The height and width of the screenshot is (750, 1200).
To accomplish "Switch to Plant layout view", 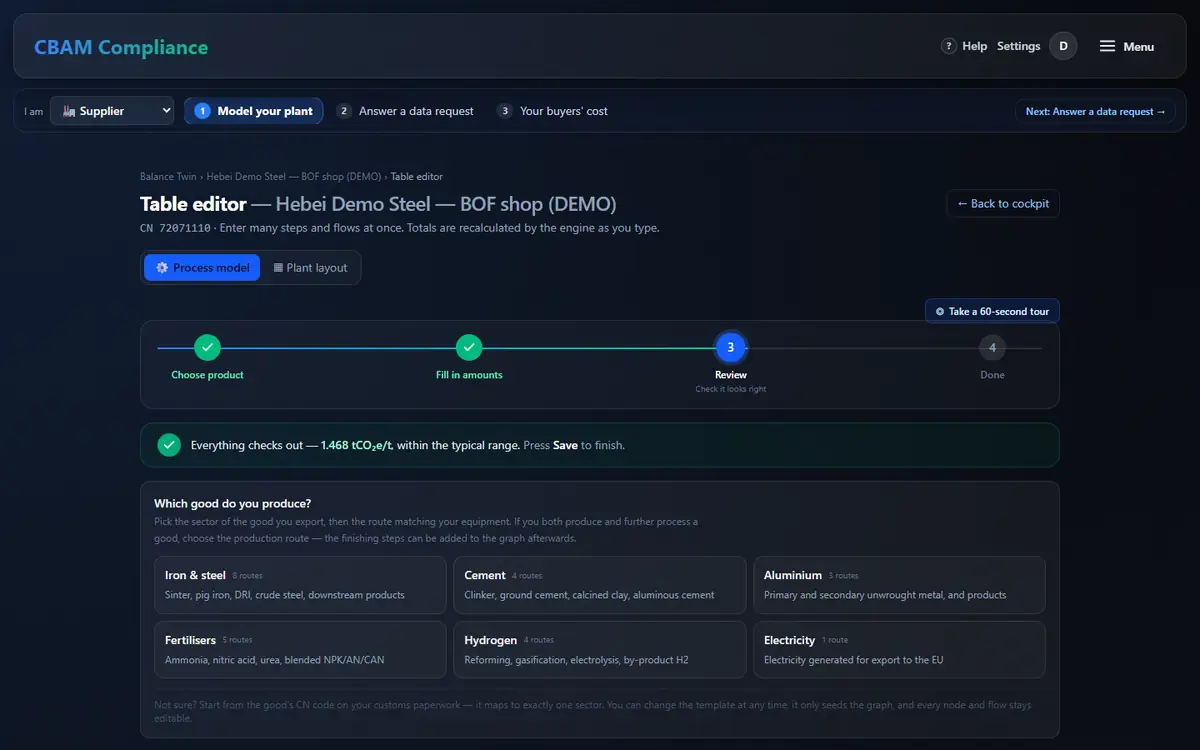I will [310, 268].
